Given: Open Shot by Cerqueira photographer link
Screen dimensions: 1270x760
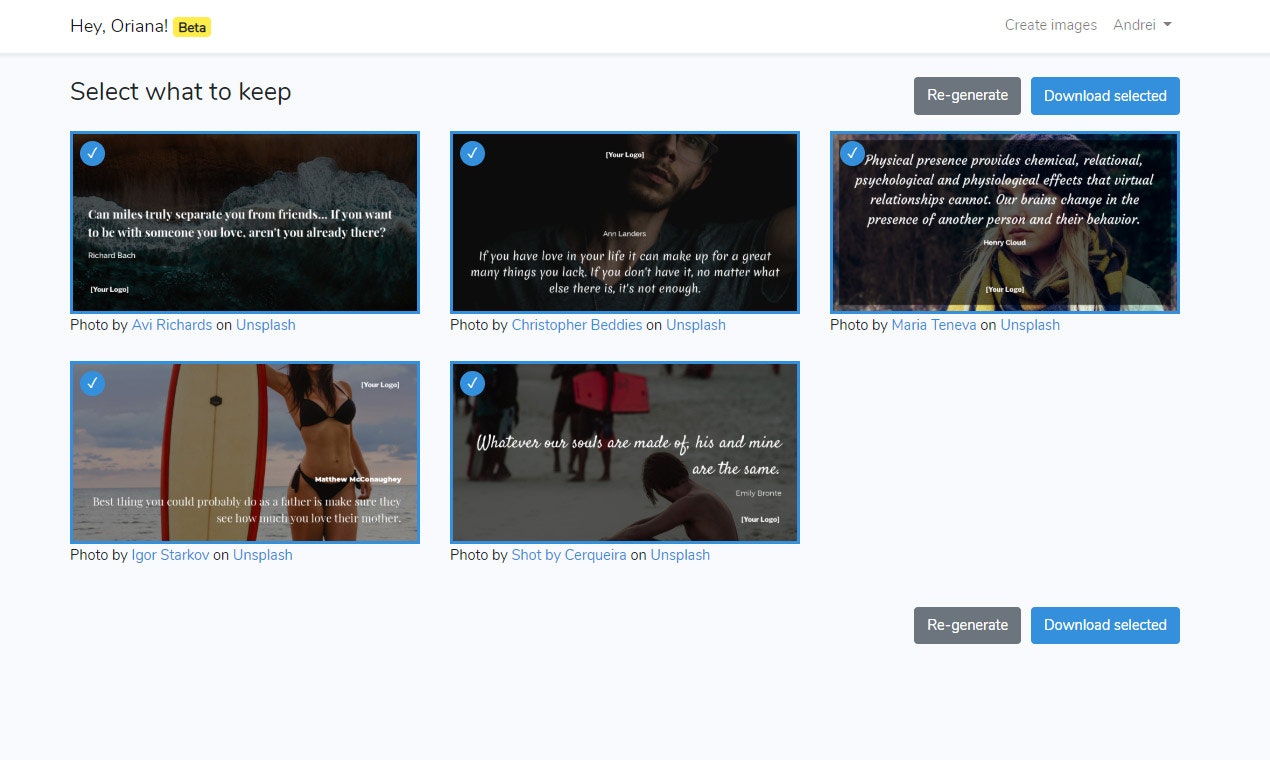Looking at the screenshot, I should (x=569, y=555).
